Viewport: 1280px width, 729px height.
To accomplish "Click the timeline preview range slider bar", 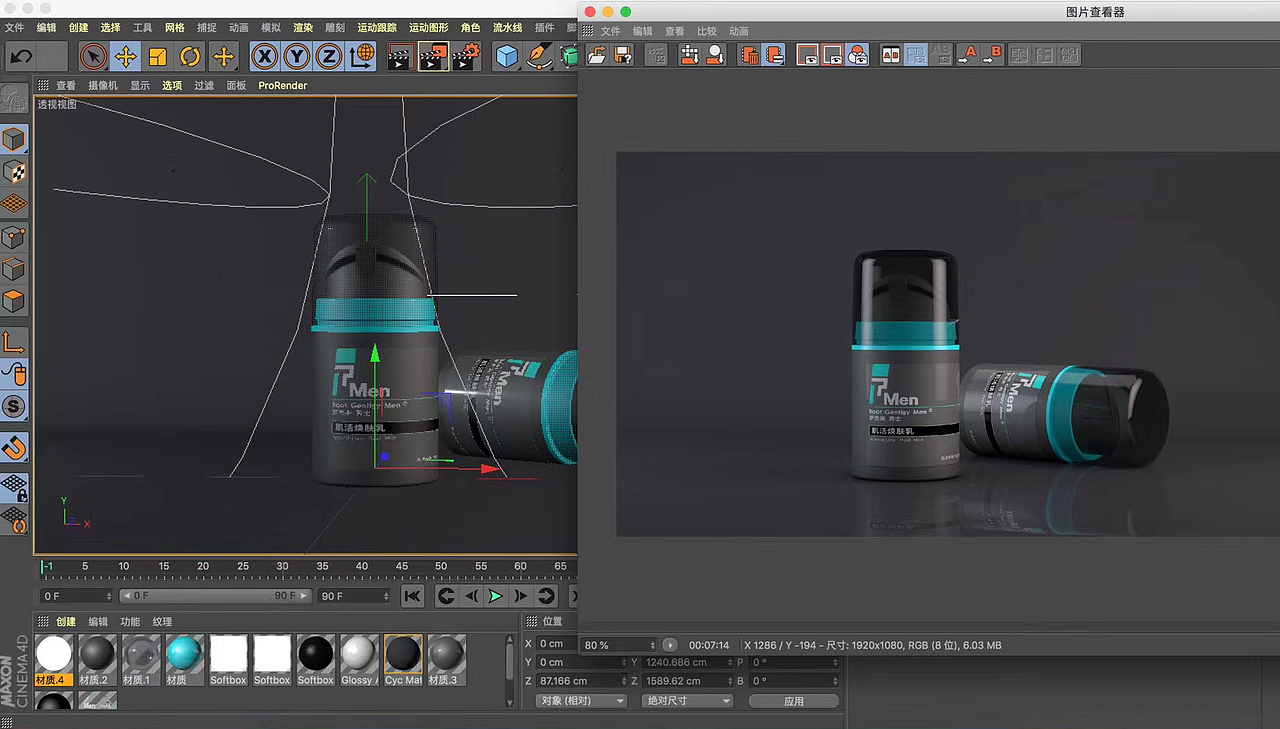I will [214, 596].
